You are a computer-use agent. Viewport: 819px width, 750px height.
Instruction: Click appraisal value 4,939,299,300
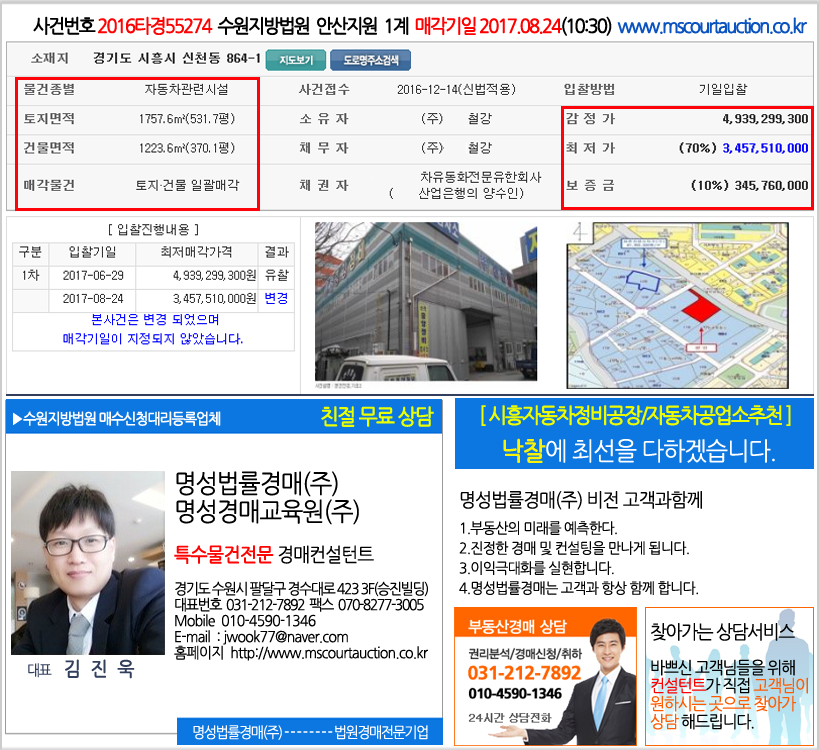765,119
